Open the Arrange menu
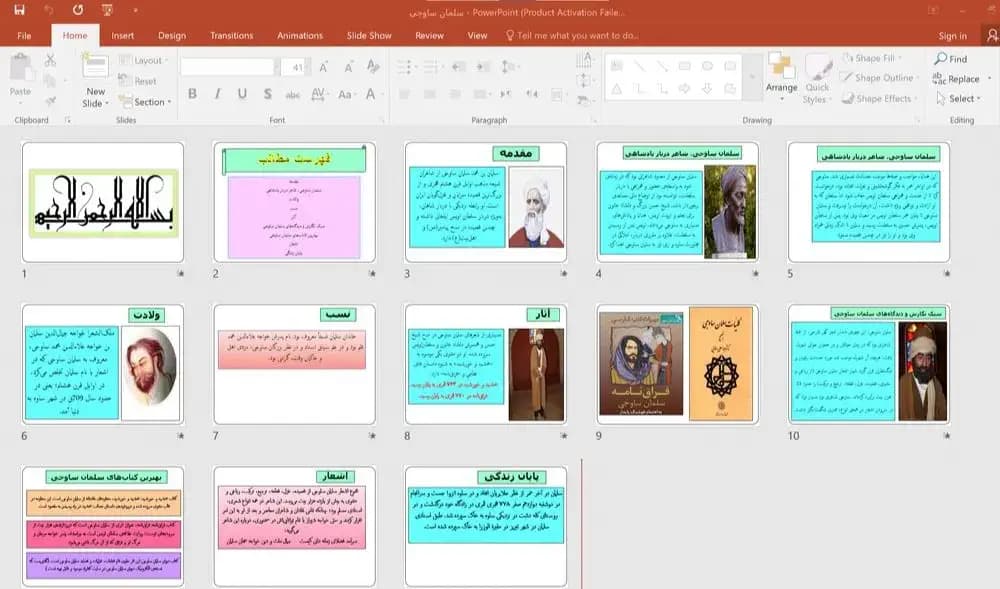1000x589 pixels. click(x=781, y=77)
